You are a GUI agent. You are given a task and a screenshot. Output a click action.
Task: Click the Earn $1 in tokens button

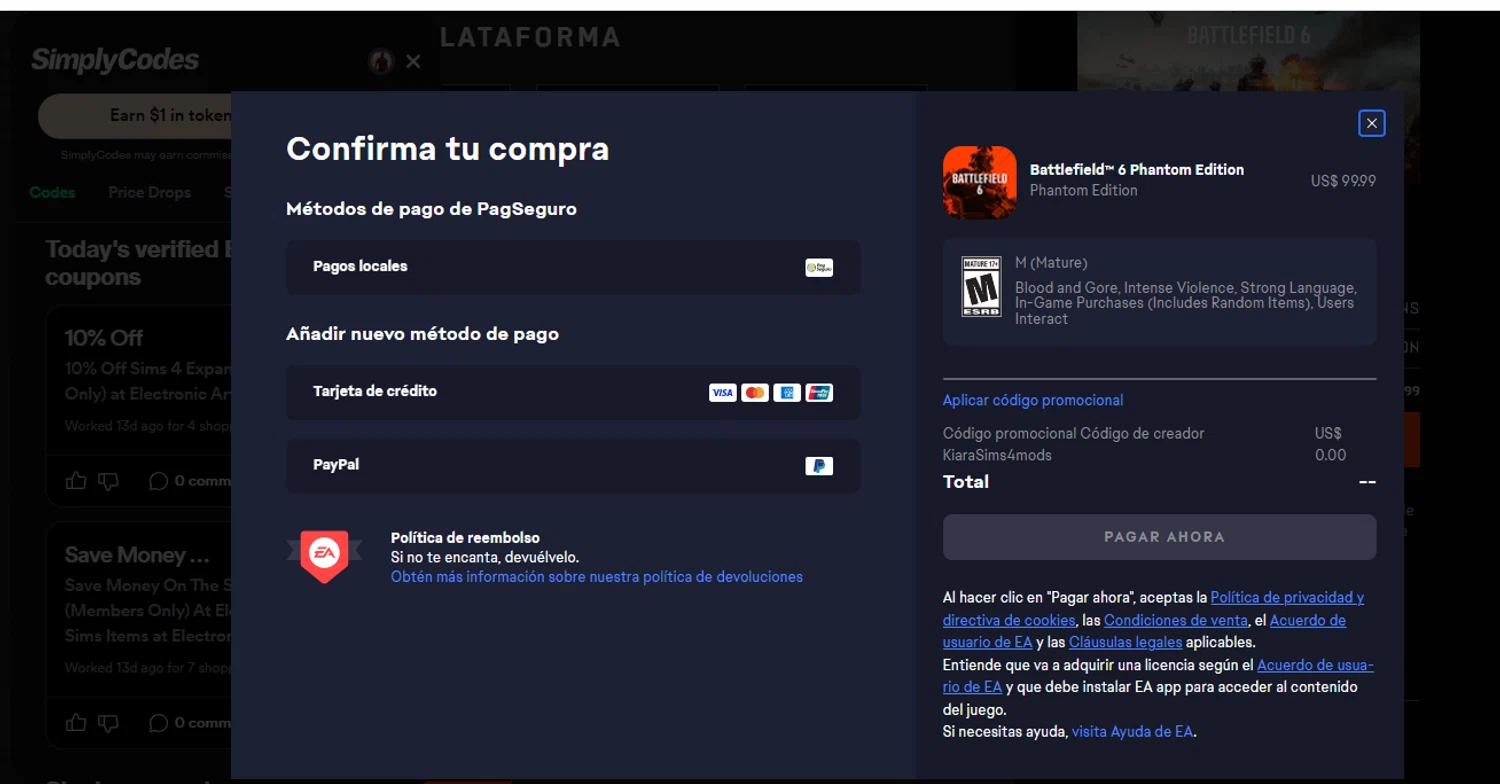[135, 116]
